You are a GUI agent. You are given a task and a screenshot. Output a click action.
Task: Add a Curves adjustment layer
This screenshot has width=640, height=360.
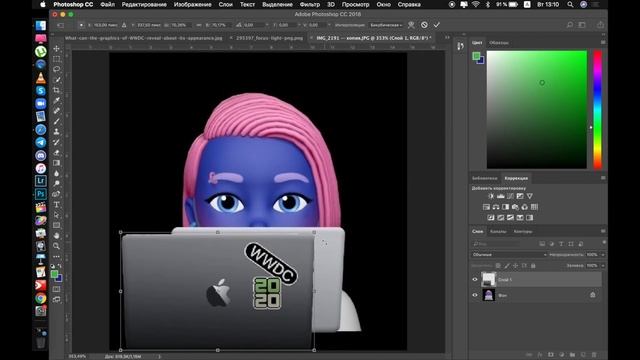click(510, 196)
